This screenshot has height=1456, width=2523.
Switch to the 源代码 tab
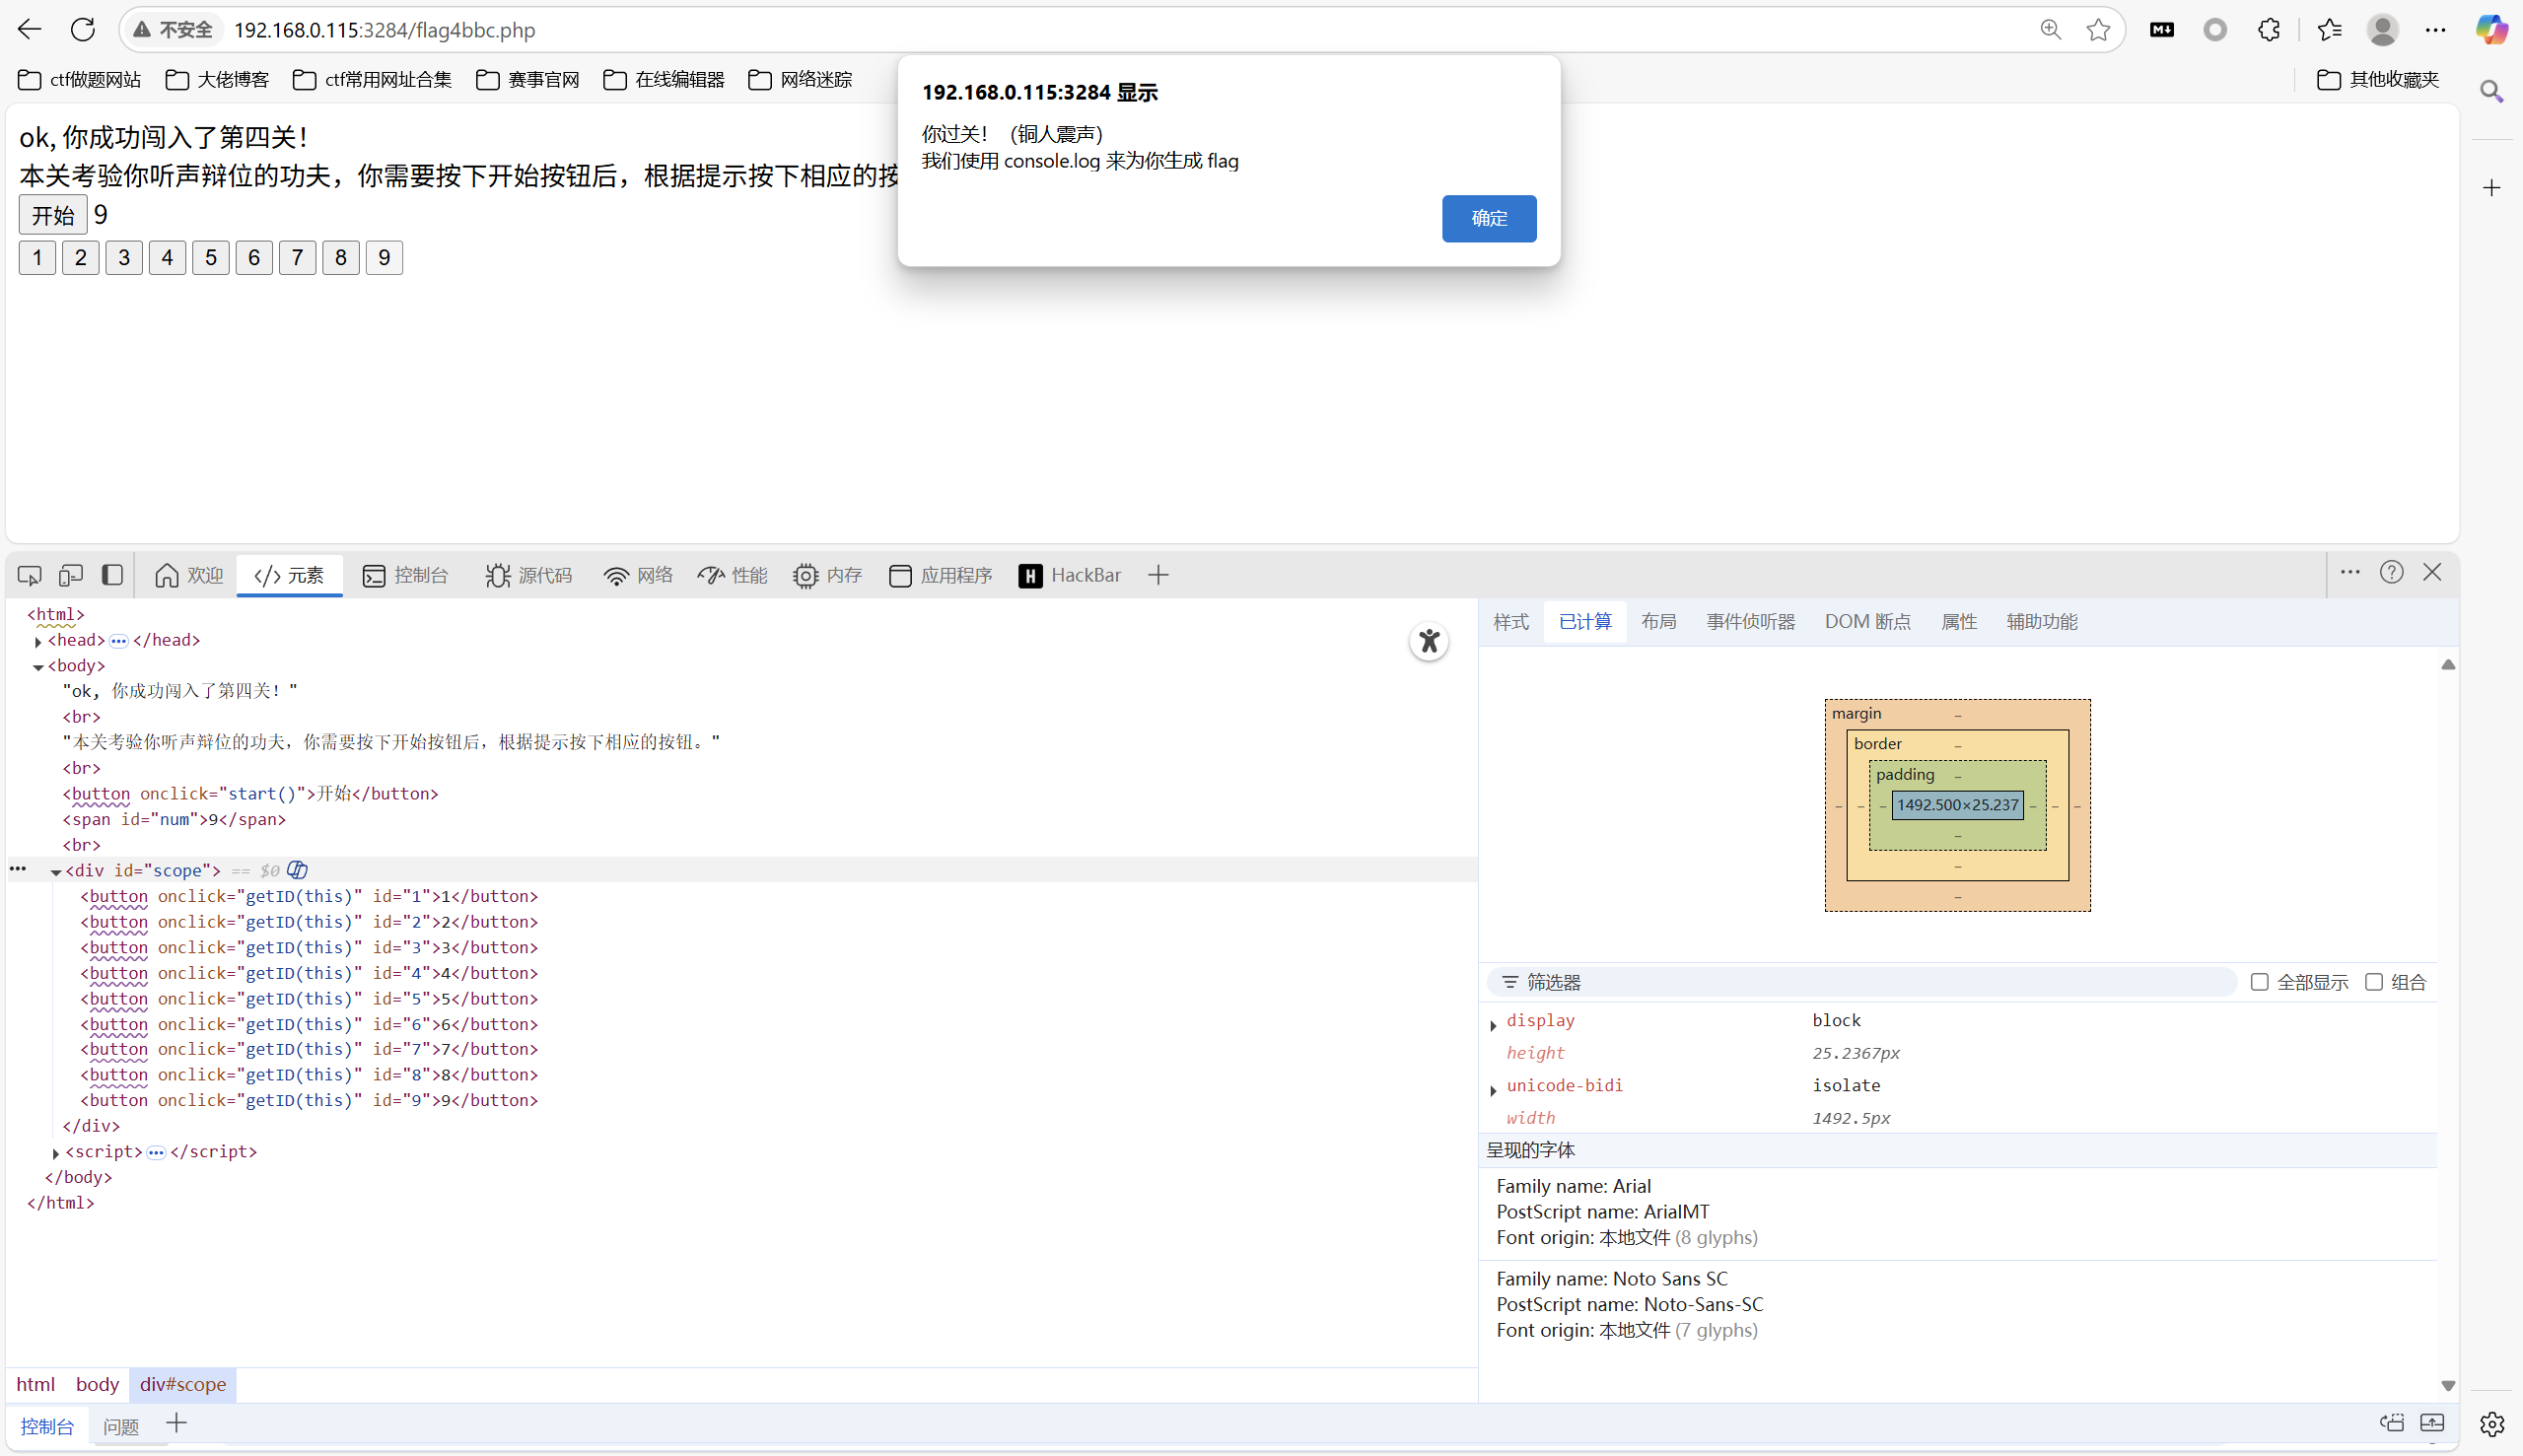(x=528, y=575)
